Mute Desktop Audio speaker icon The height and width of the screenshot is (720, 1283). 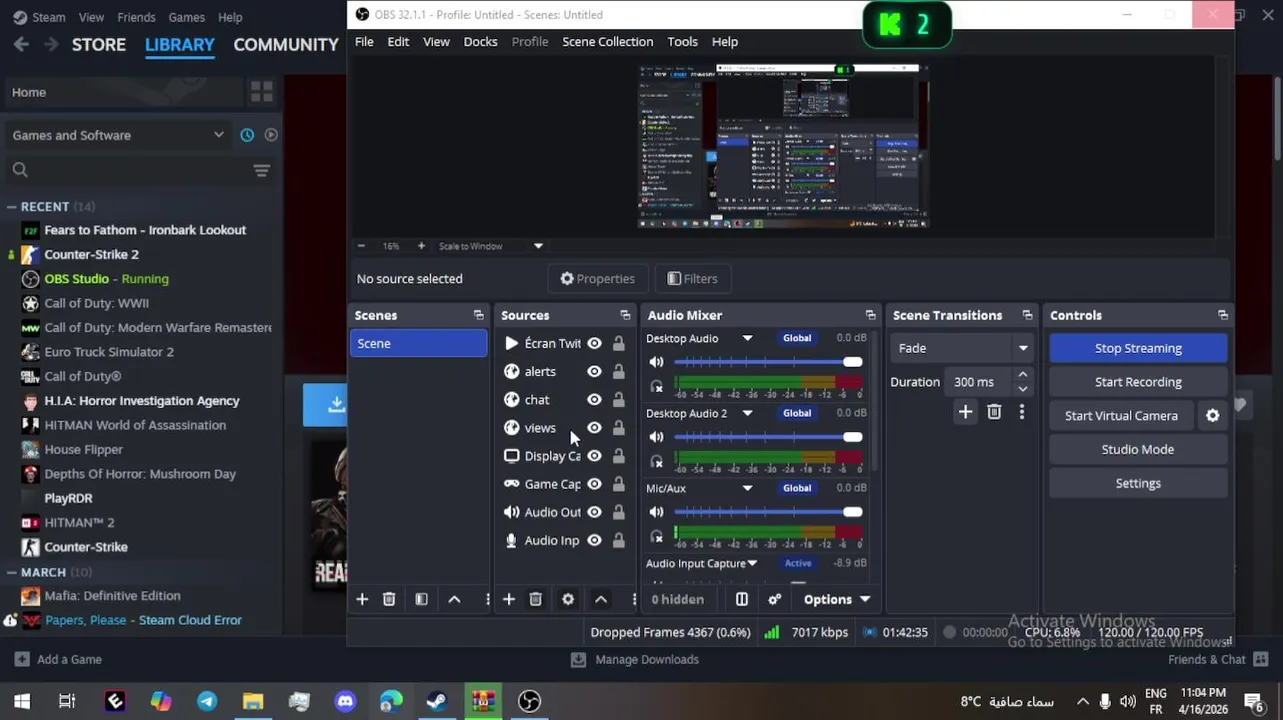point(656,362)
